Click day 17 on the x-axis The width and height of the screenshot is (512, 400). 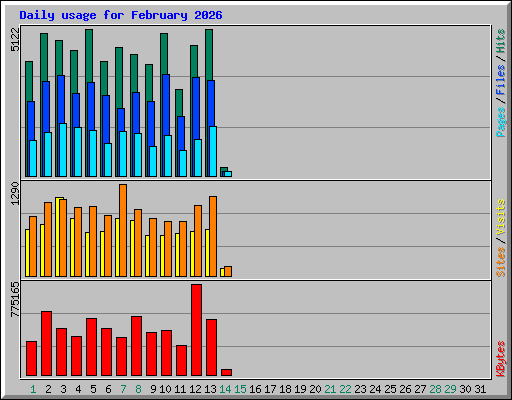click(x=270, y=389)
